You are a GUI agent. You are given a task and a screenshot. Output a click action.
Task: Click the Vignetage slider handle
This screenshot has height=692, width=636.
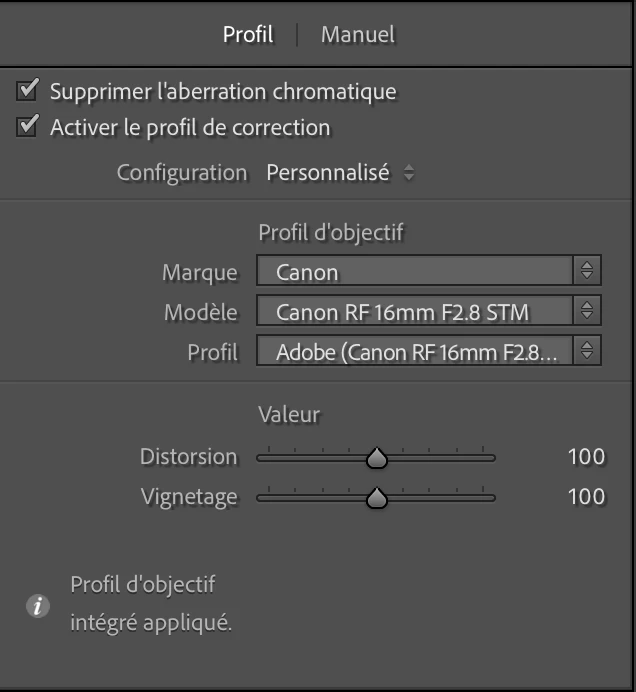click(376, 498)
